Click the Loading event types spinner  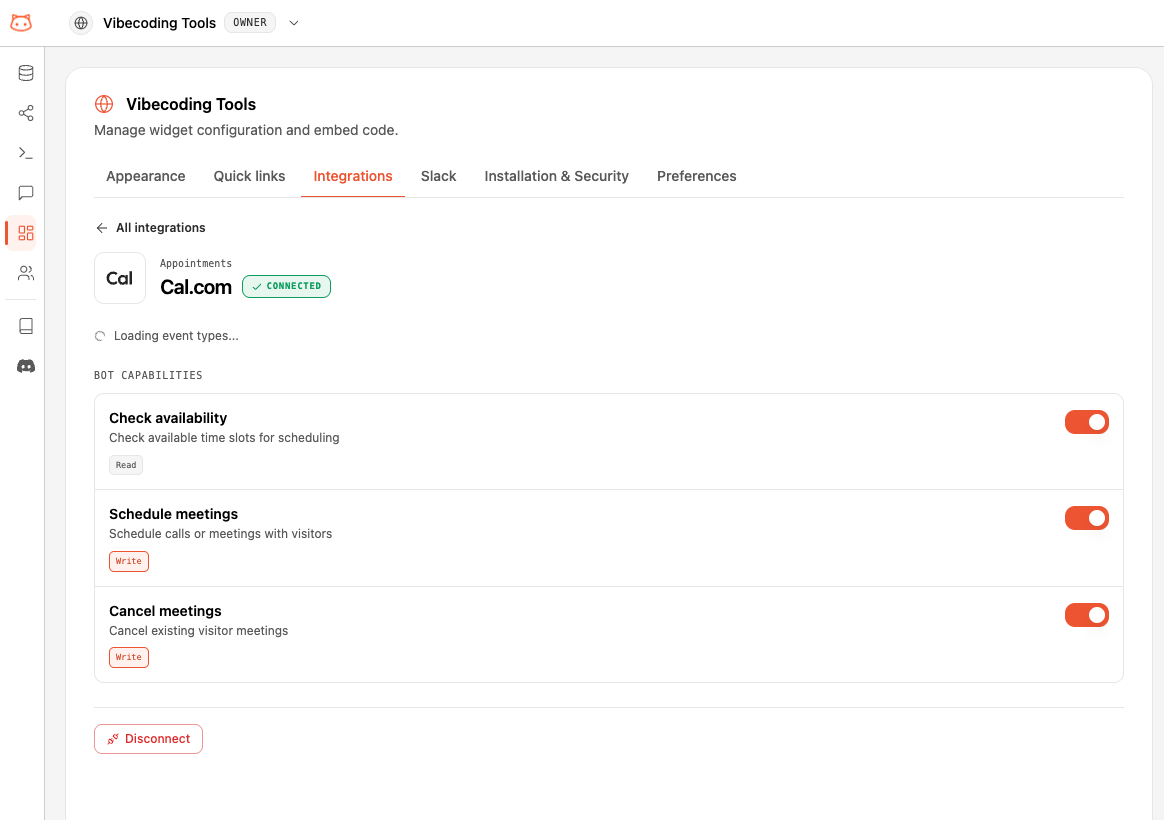pos(100,336)
